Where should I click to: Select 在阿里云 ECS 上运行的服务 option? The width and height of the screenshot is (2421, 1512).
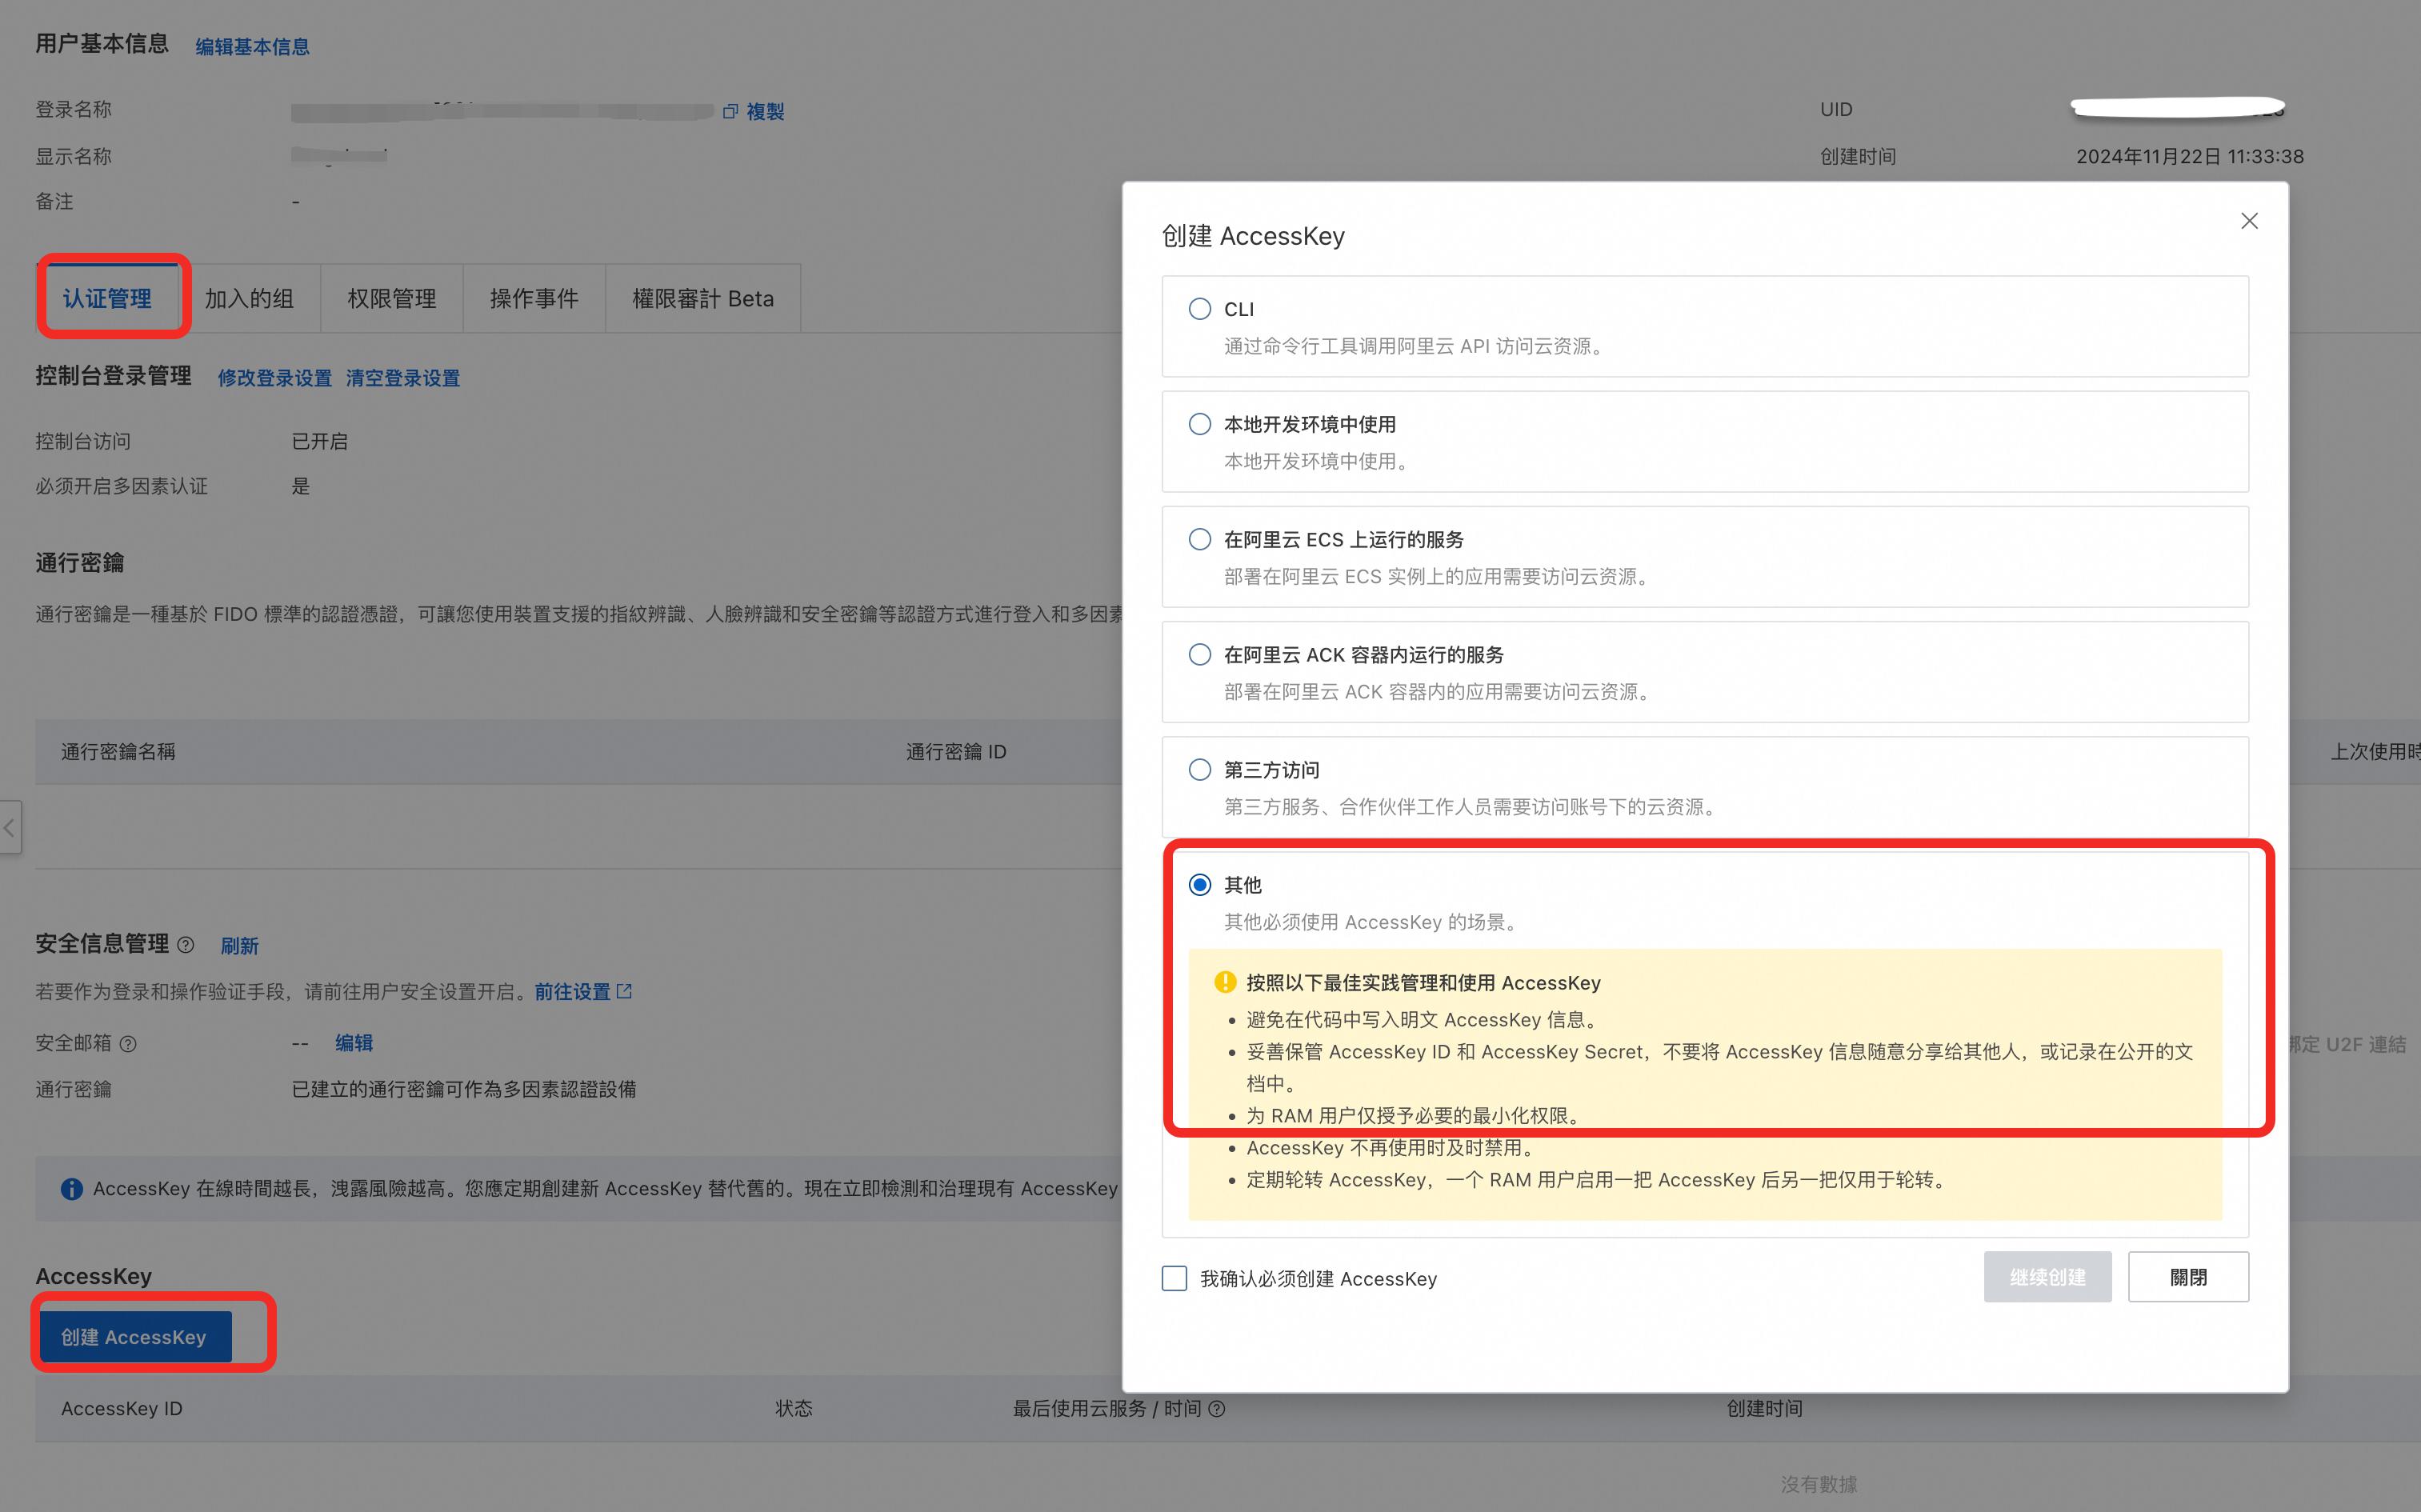tap(1199, 539)
